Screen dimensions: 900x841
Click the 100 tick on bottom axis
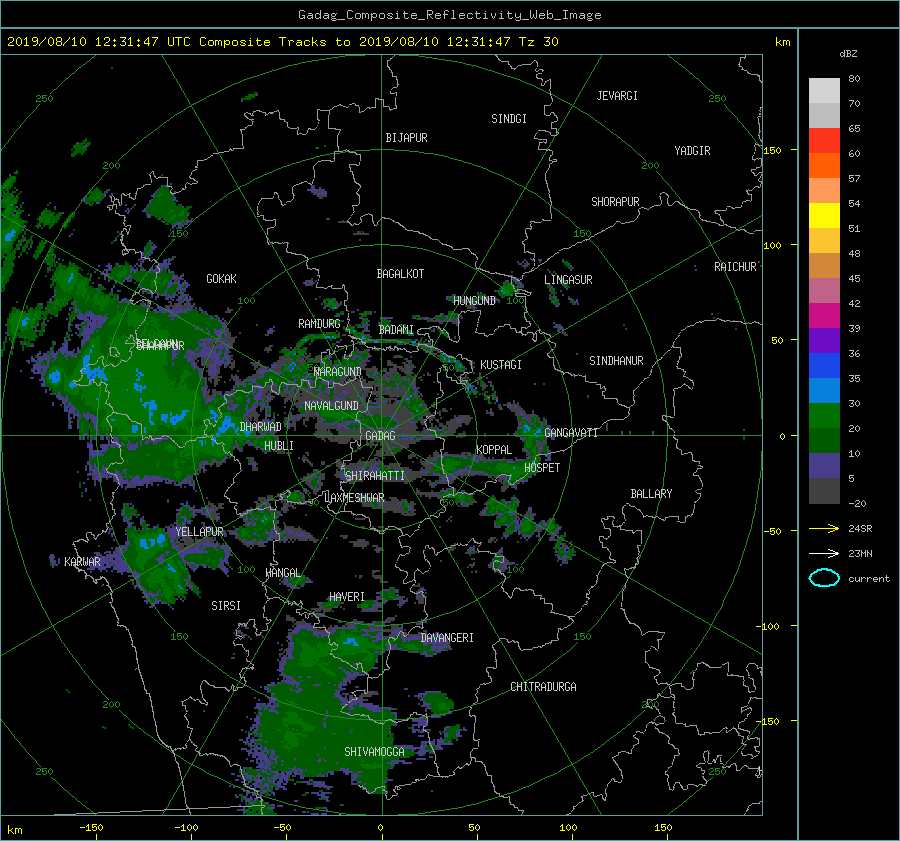pos(568,828)
